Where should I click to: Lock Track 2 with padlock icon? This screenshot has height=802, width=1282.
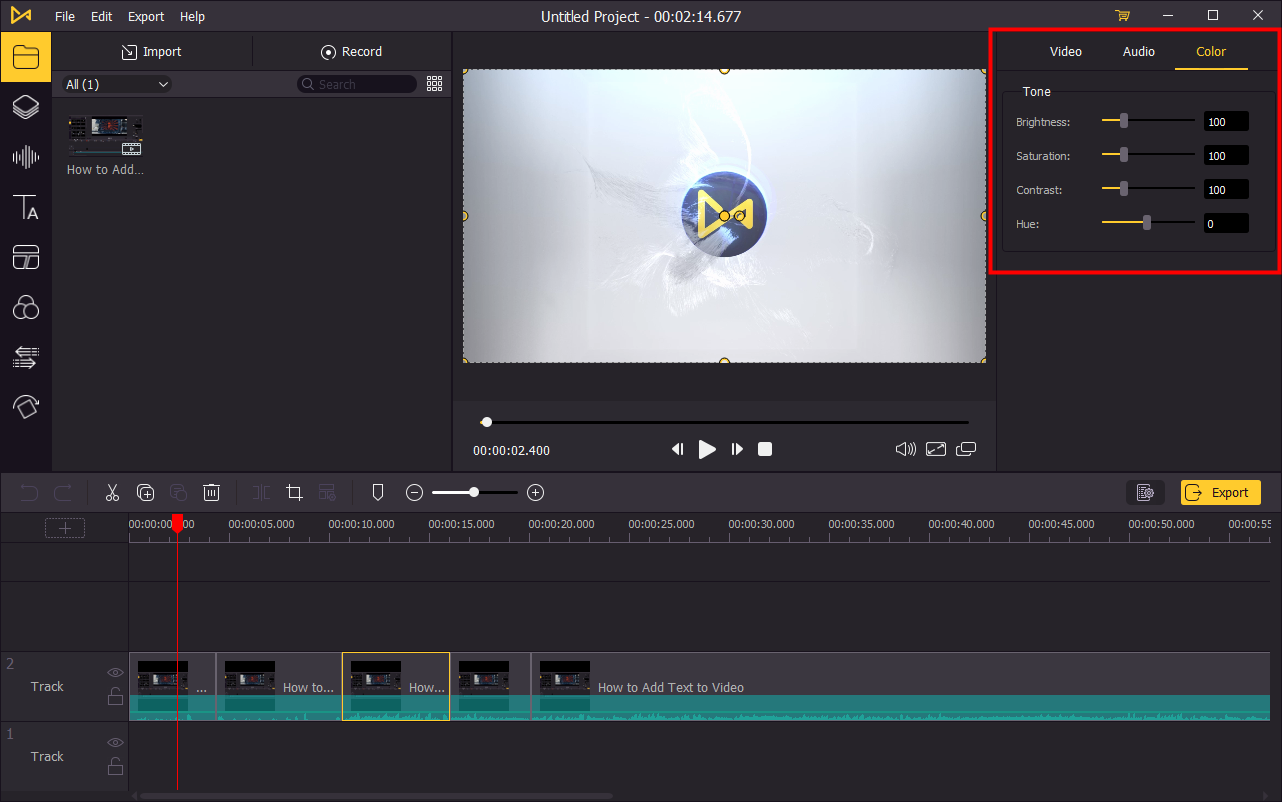(x=116, y=696)
